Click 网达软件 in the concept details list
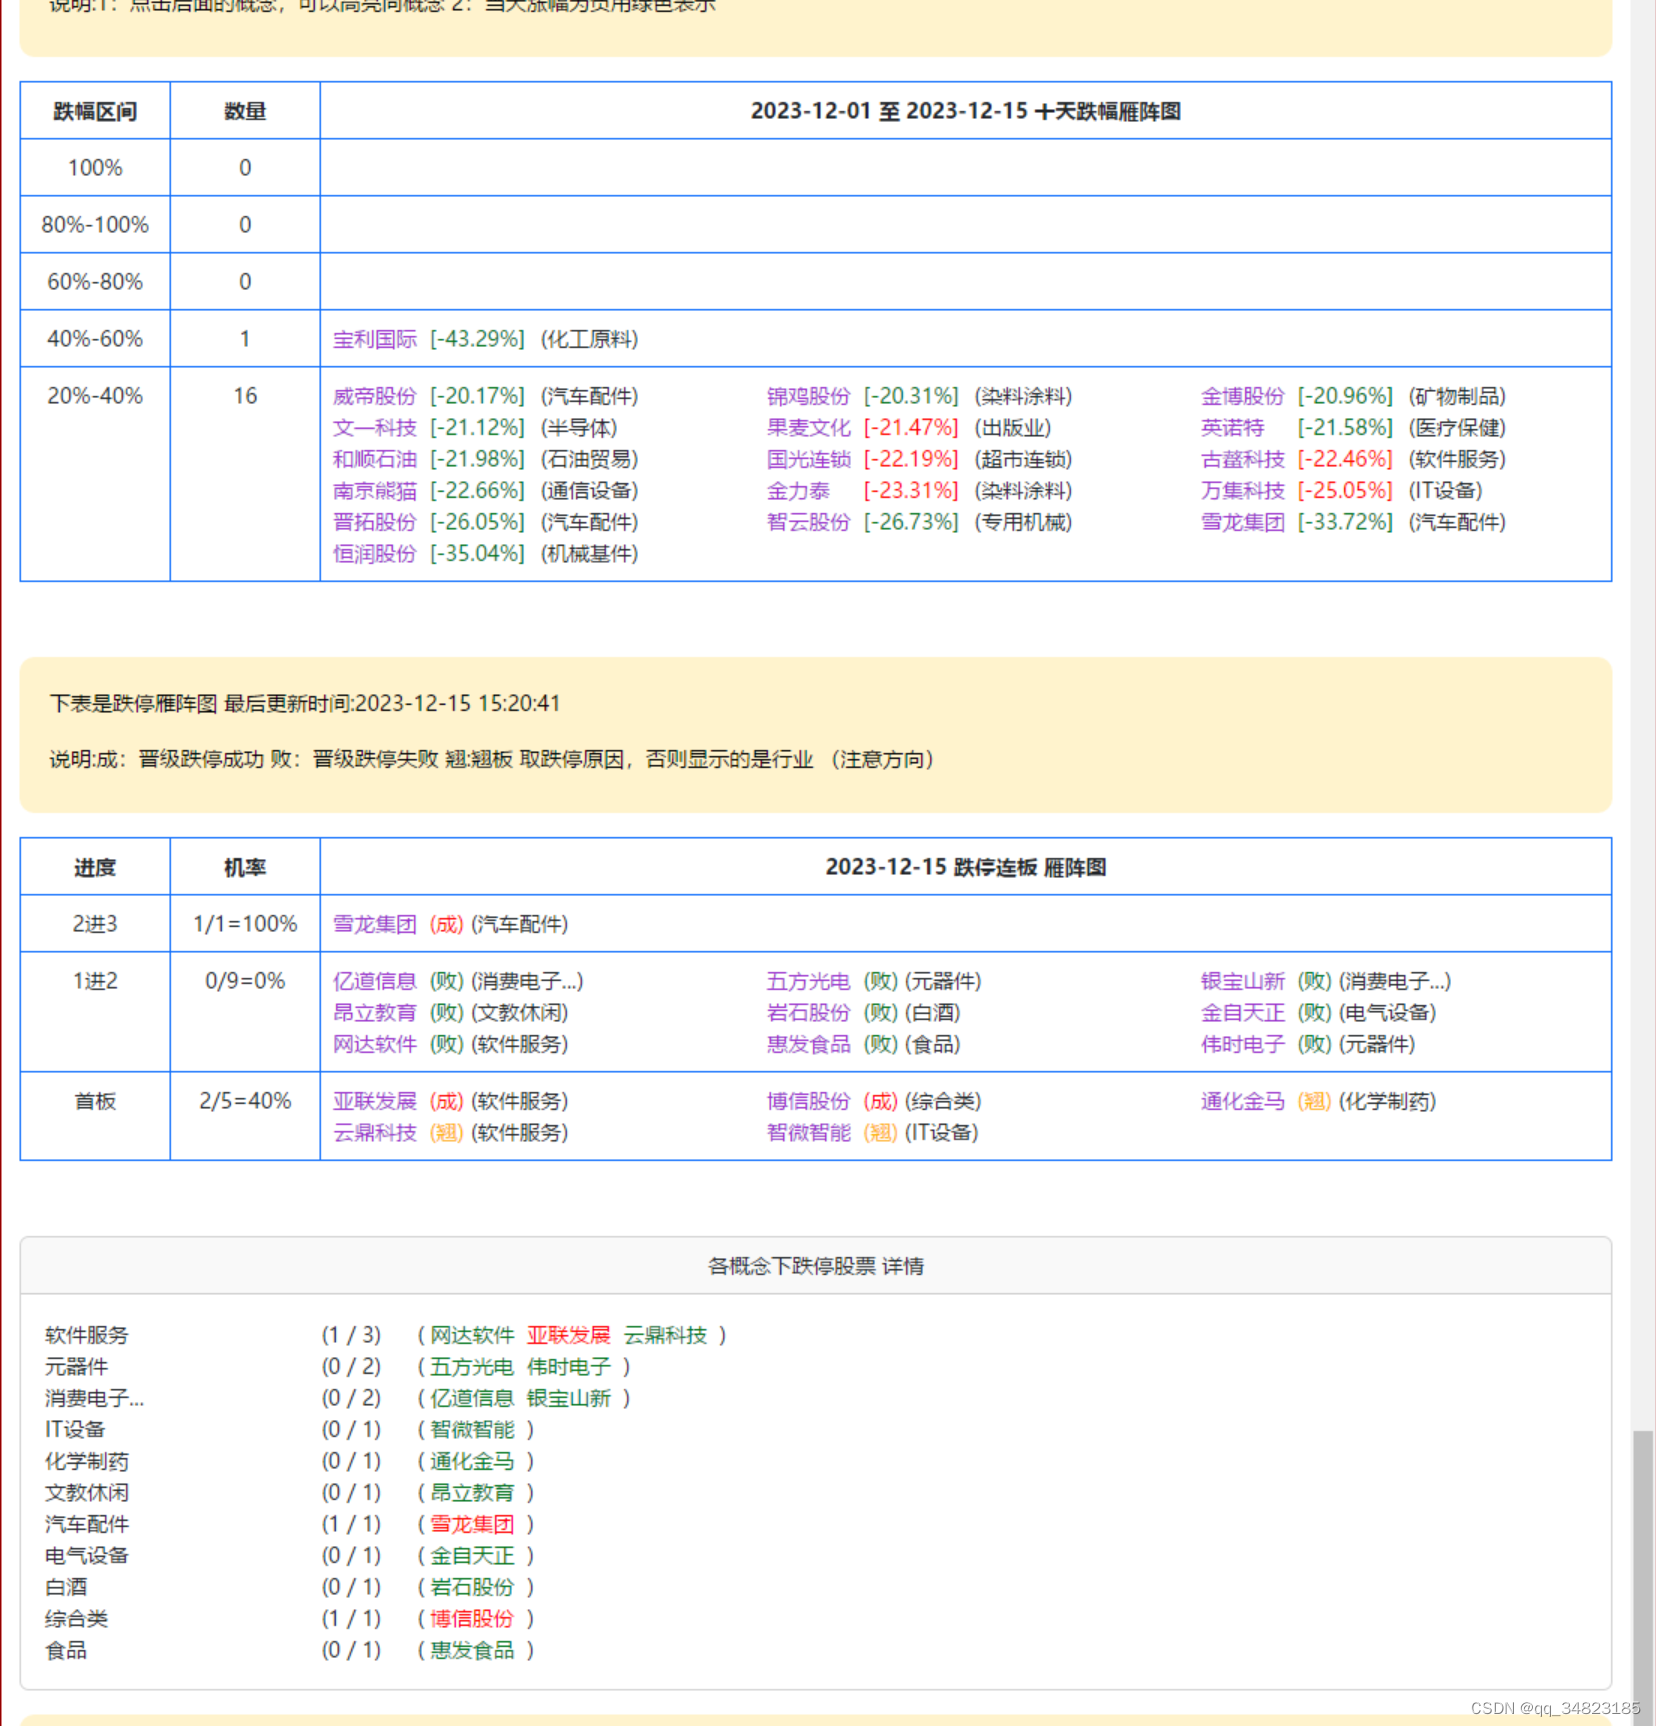The image size is (1656, 1726). click(x=472, y=1335)
